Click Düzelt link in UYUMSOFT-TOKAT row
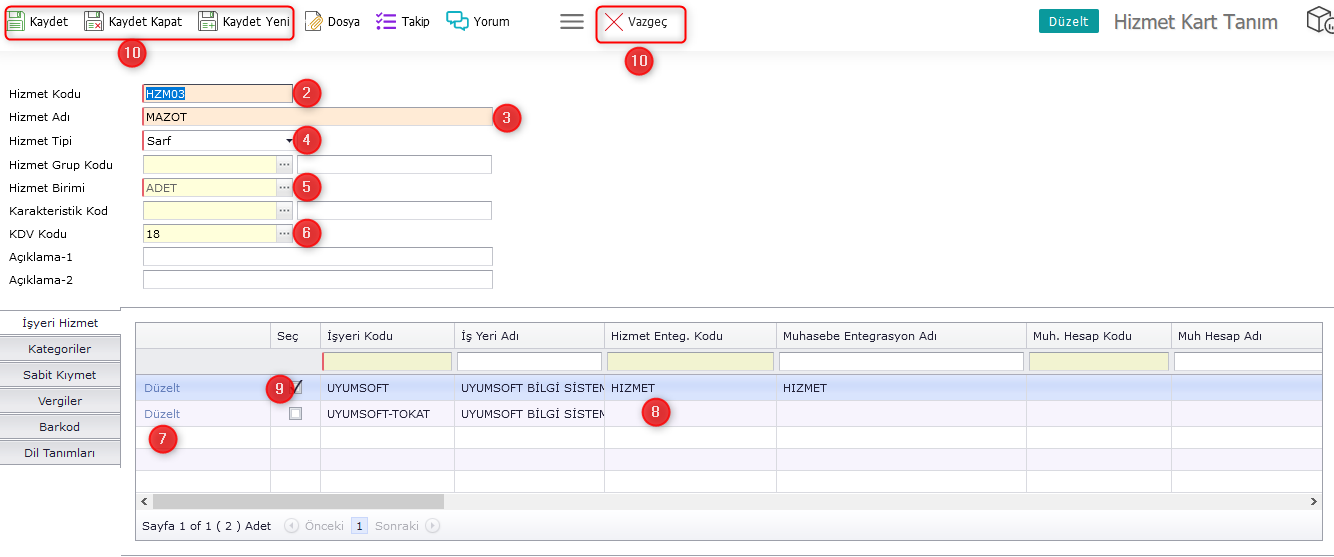 coord(162,414)
